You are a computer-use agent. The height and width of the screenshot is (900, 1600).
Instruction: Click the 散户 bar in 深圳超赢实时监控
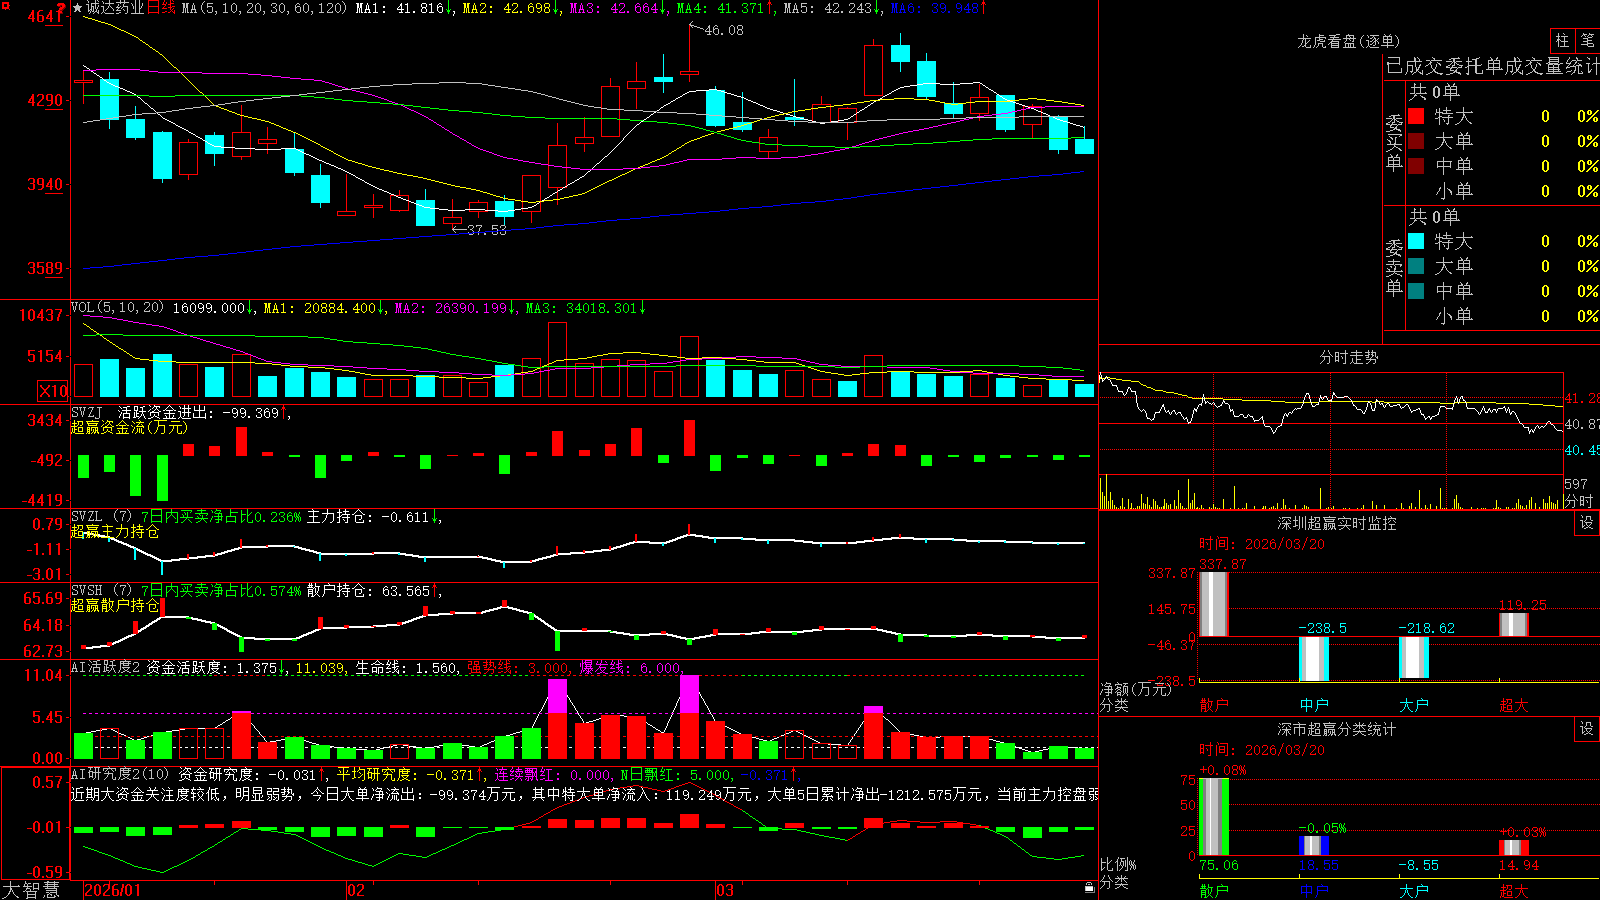tap(1213, 604)
